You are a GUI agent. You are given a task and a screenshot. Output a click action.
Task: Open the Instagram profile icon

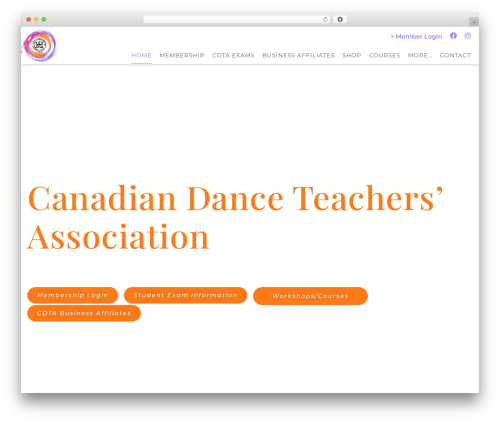pyautogui.click(x=468, y=36)
